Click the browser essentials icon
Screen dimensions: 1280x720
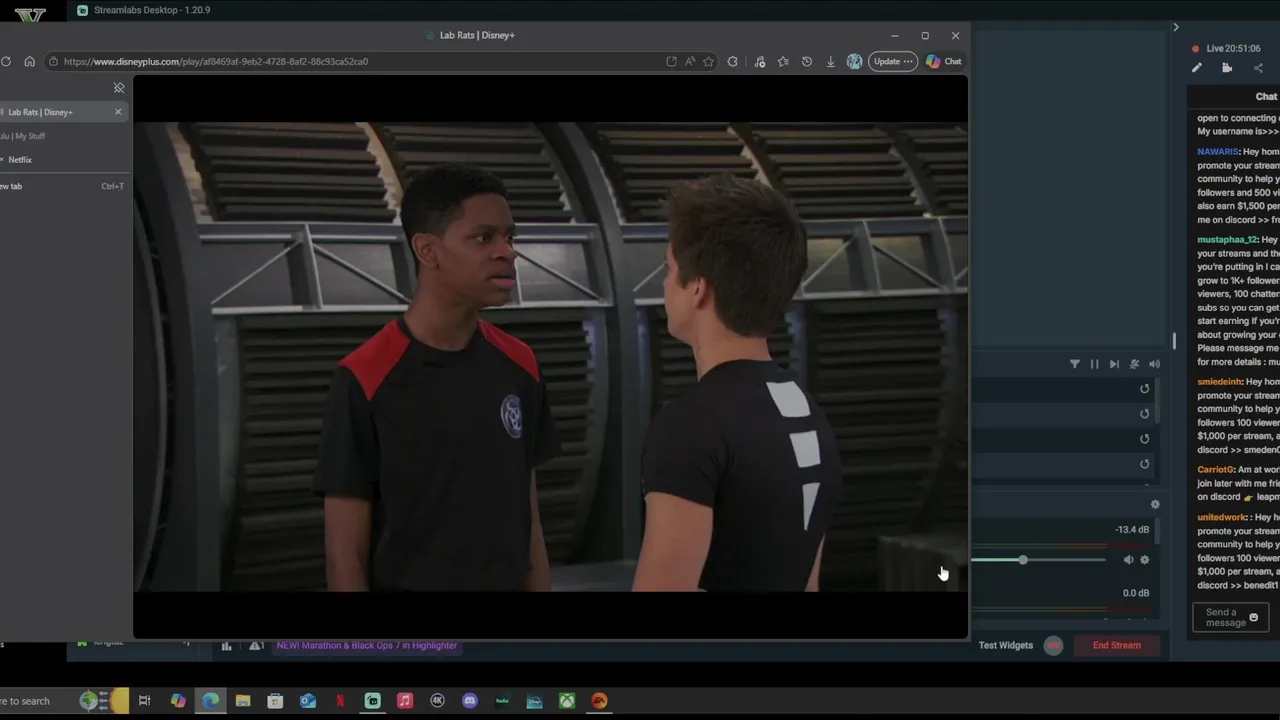(760, 61)
